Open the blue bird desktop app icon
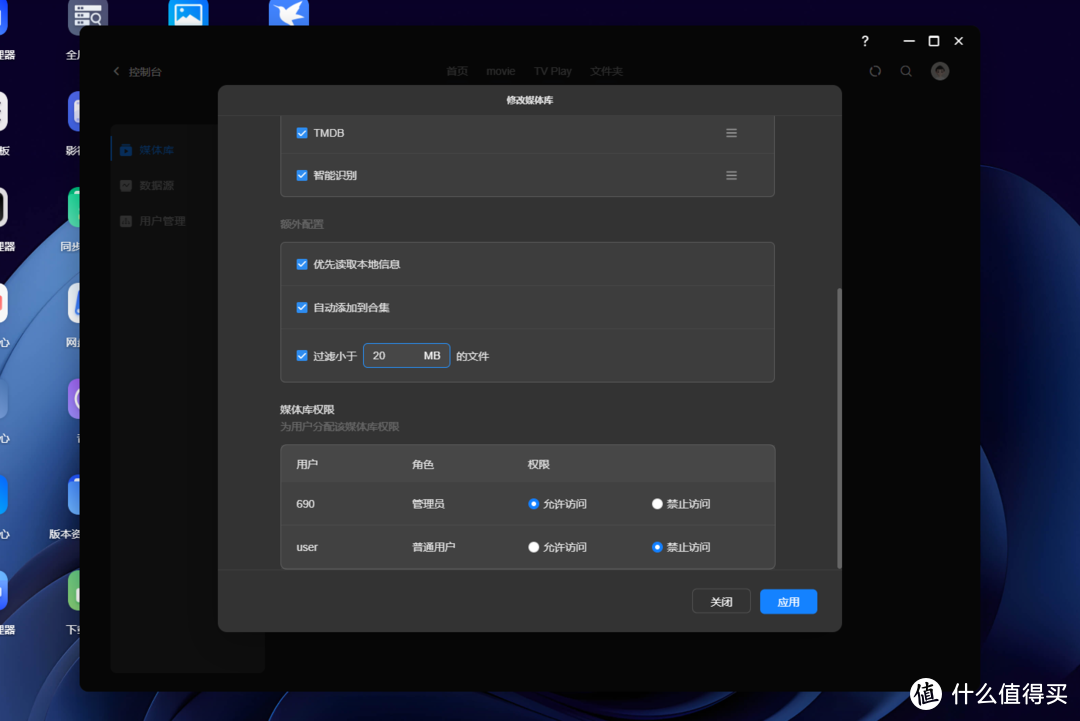Image resolution: width=1080 pixels, height=721 pixels. 288,15
